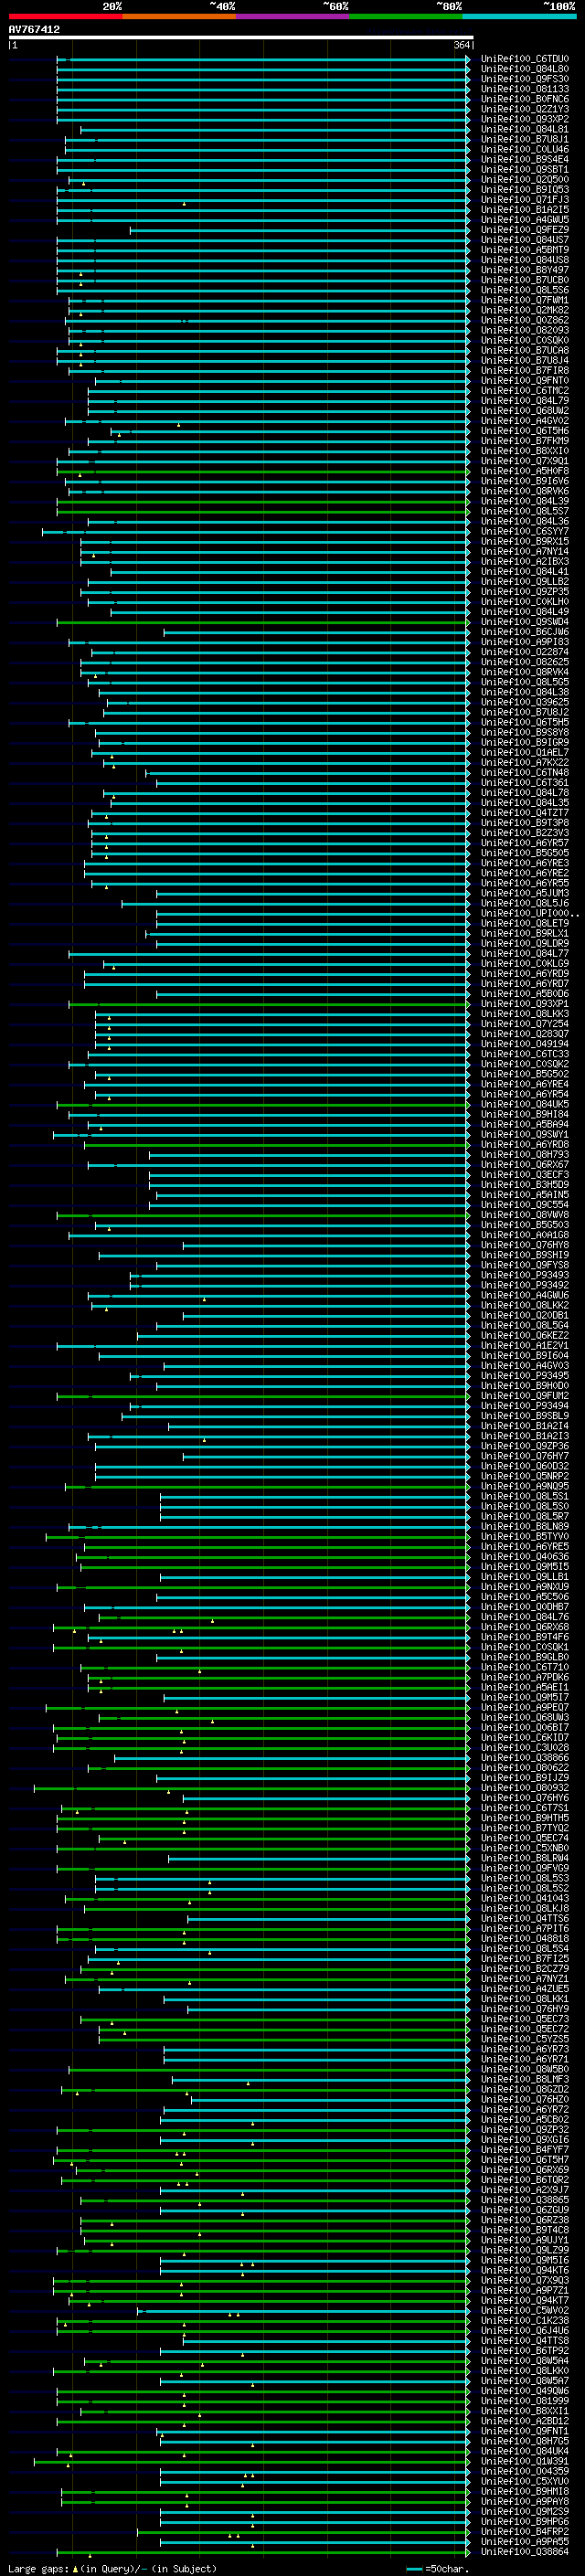
Task: Click the UniRef100_A5B0D6 entry
Action: click(525, 994)
